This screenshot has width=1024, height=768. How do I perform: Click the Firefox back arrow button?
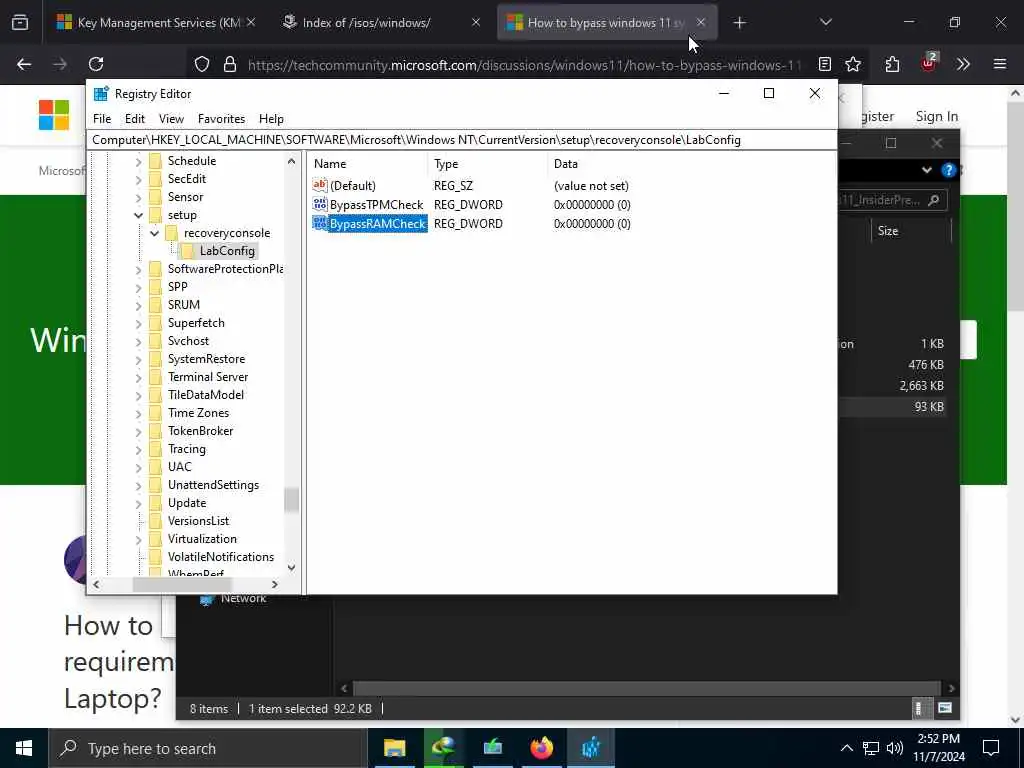(24, 64)
